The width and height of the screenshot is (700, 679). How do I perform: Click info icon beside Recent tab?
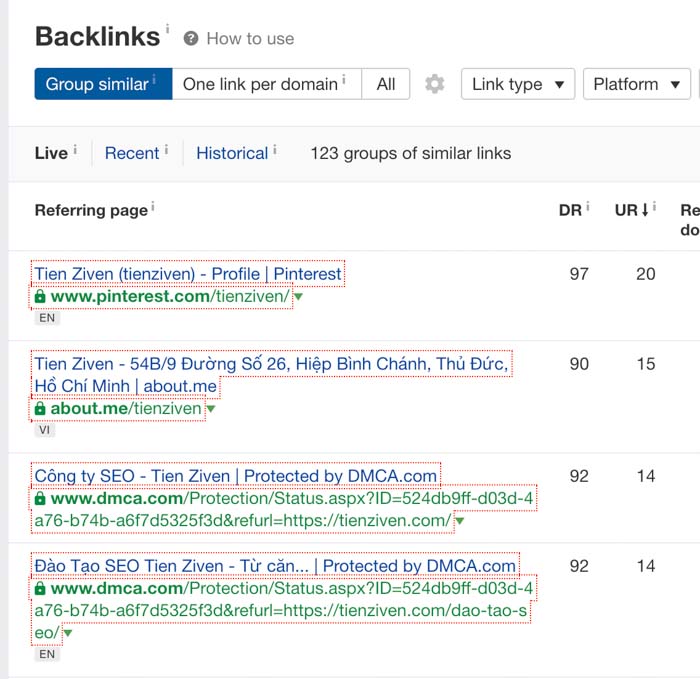[x=166, y=149]
